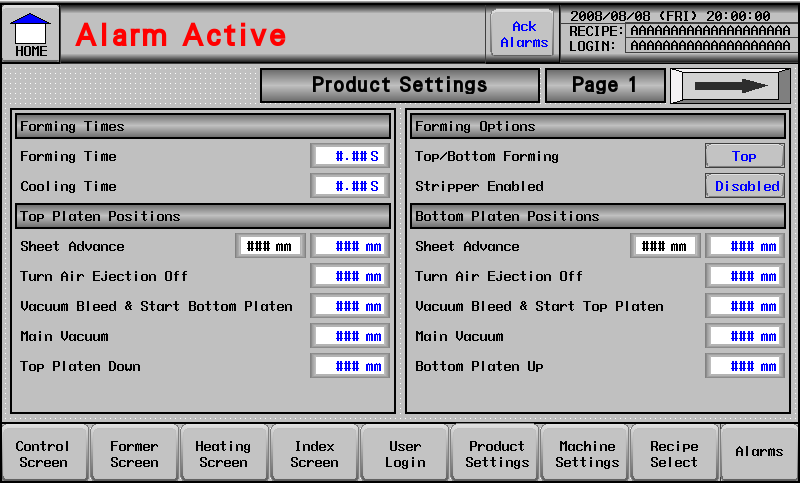Click the HOME house icon

pos(30,33)
